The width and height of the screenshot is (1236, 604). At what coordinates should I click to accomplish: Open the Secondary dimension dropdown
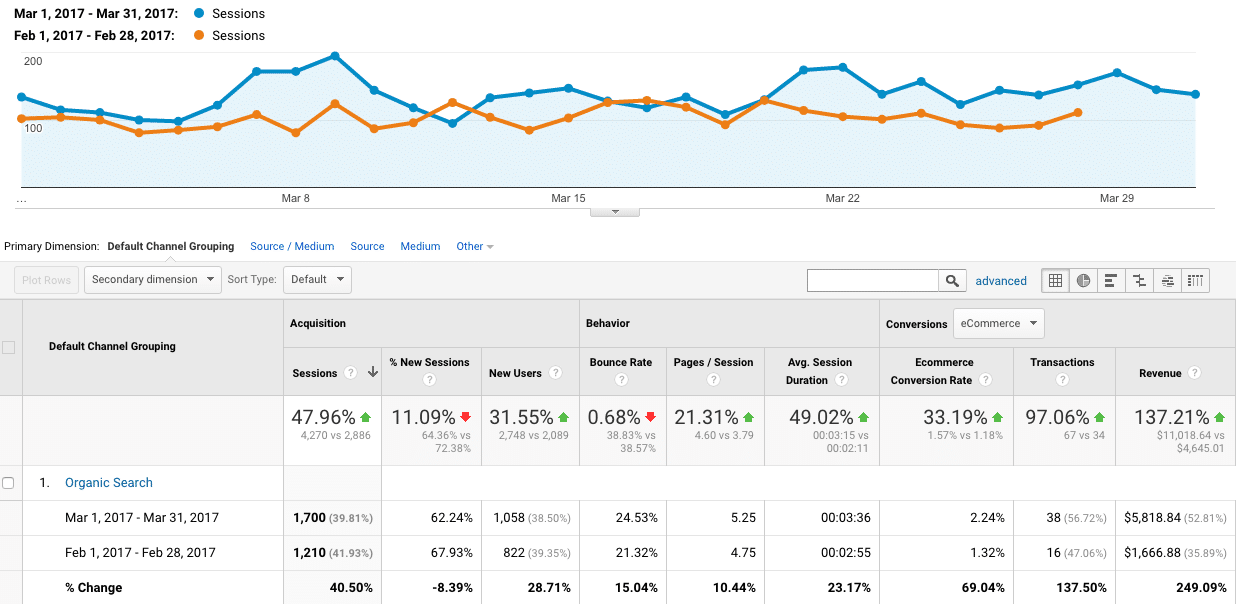(153, 280)
